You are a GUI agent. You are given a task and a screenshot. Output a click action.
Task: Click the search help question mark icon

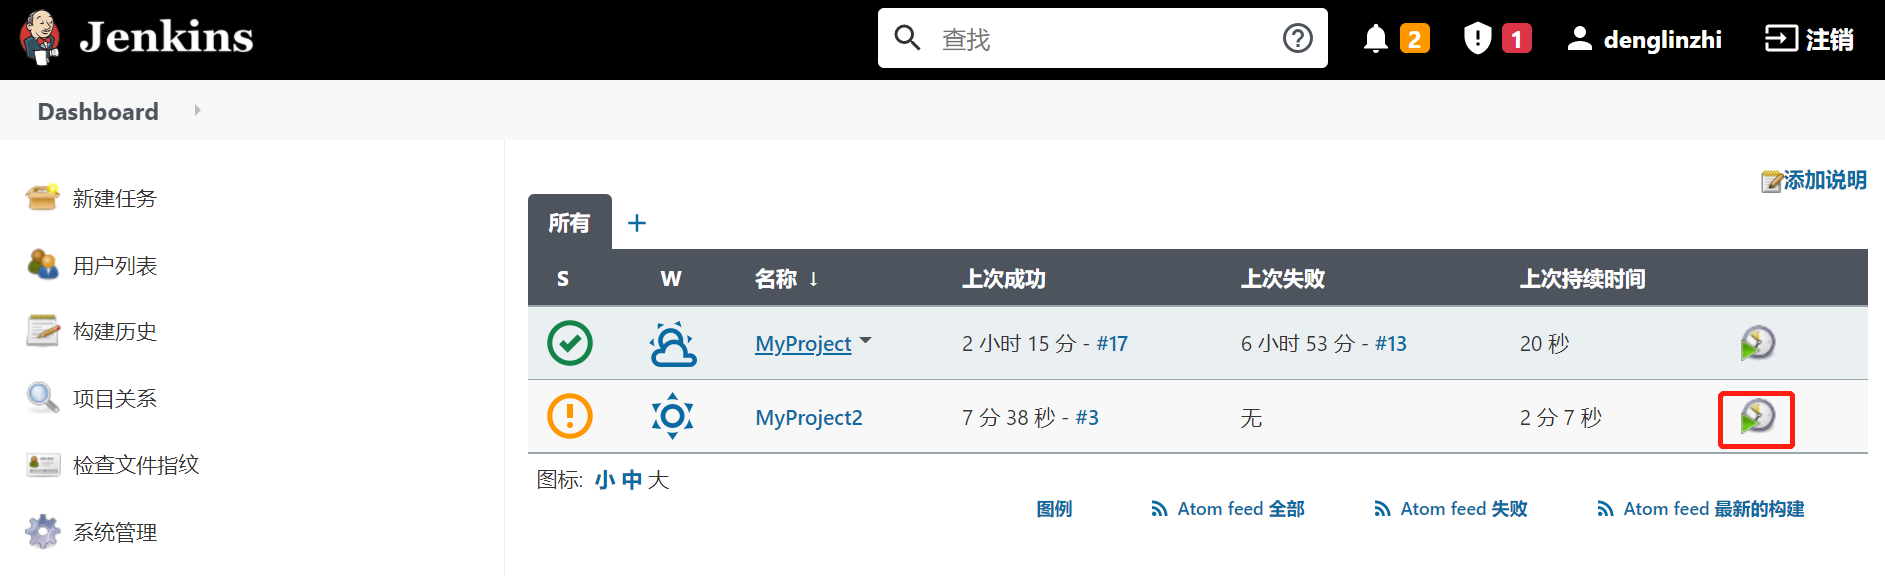(1297, 38)
